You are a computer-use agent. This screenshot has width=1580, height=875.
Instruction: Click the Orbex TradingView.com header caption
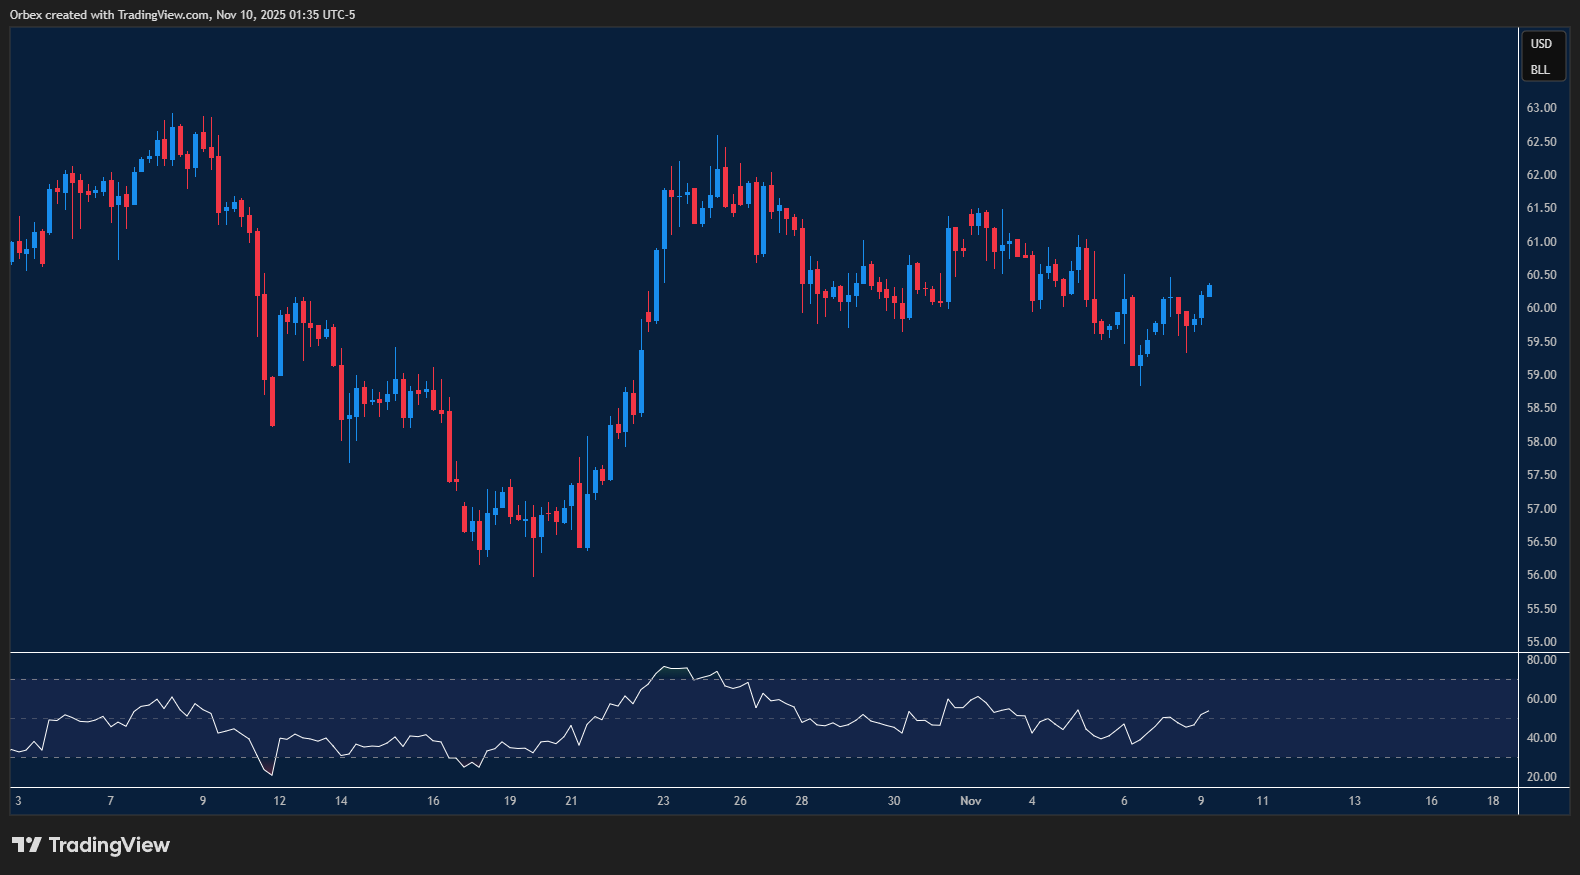182,15
